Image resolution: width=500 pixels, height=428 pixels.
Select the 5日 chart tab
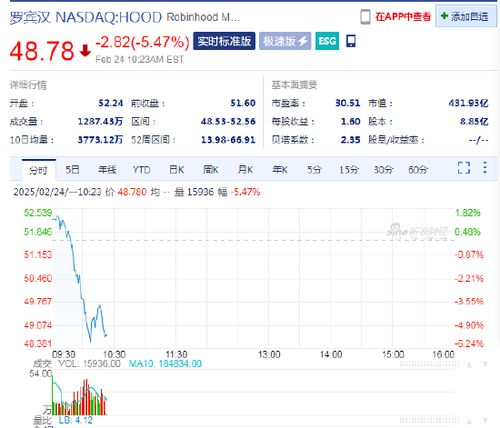pyautogui.click(x=72, y=170)
